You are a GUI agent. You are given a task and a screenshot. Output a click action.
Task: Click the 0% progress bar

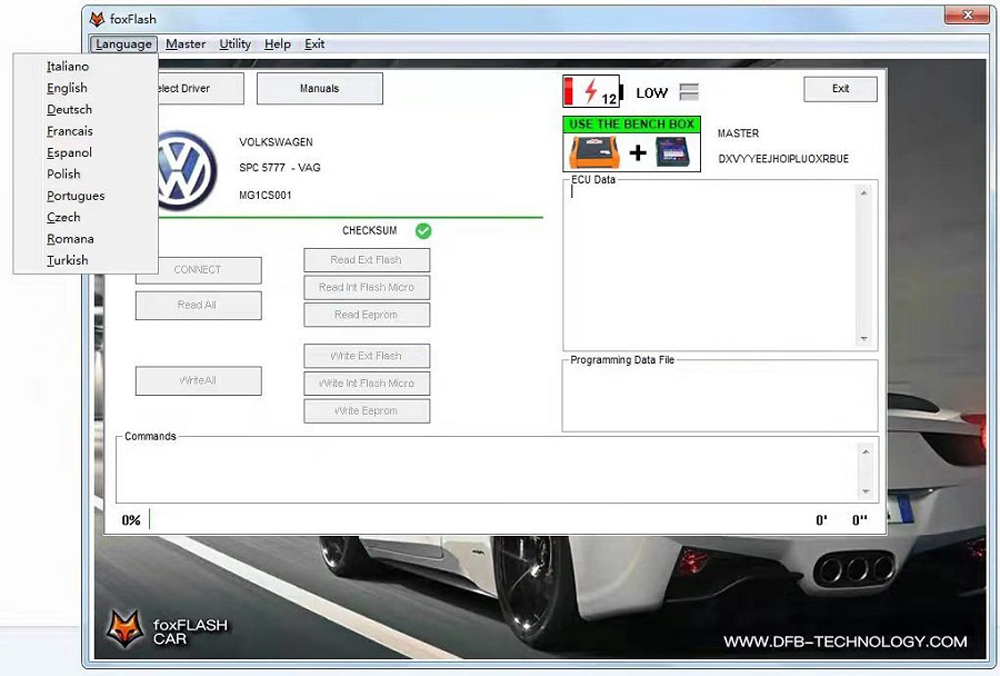(x=480, y=519)
